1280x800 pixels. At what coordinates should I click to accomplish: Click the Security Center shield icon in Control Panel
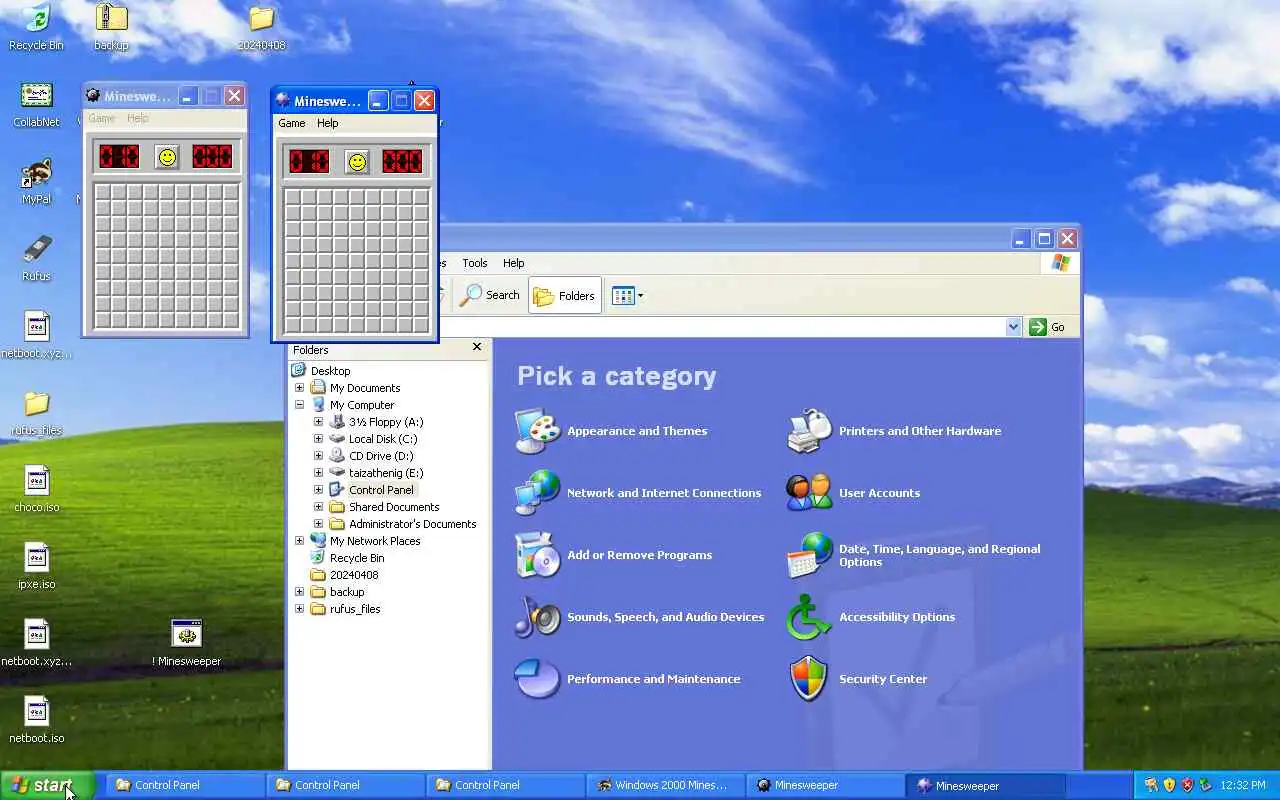[809, 679]
